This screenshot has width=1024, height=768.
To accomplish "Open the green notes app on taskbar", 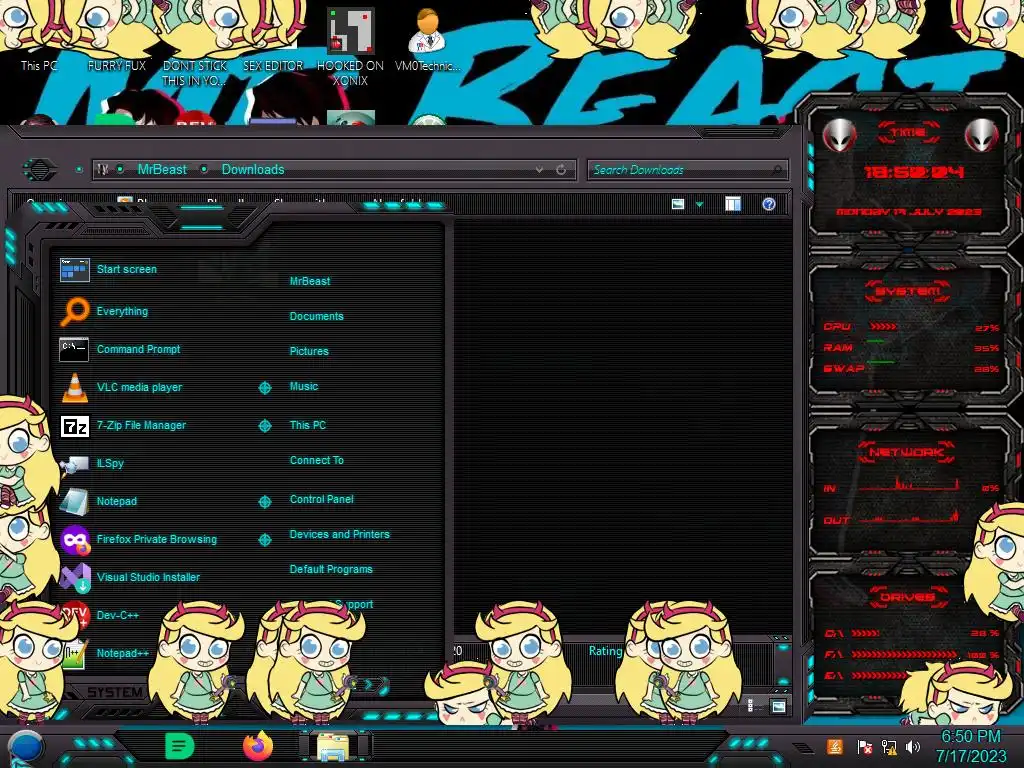I will tap(180, 746).
